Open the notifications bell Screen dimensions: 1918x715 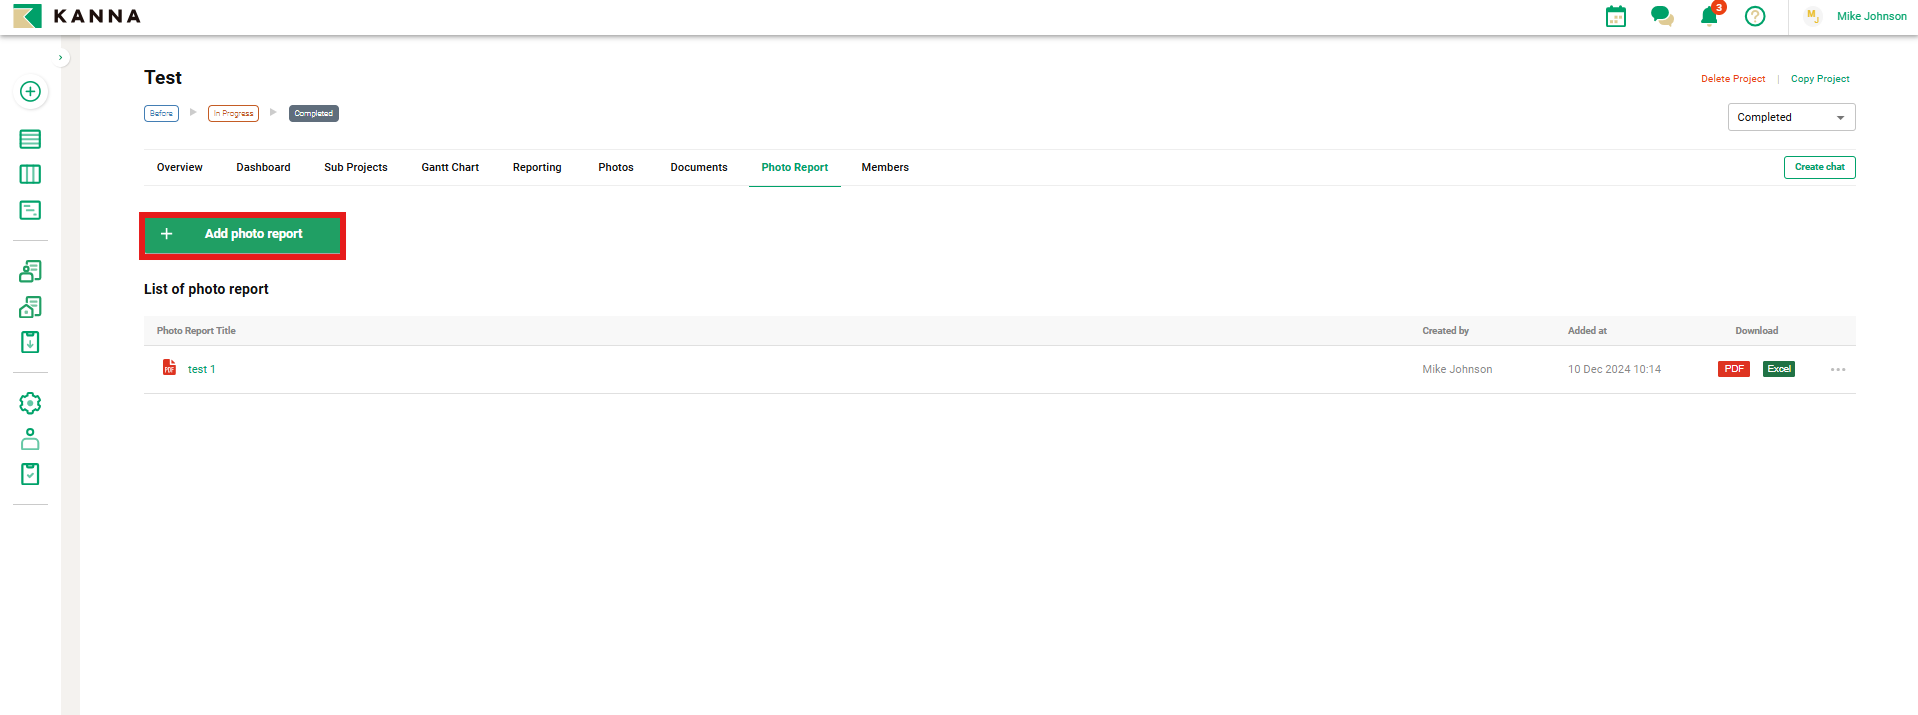point(1709,16)
